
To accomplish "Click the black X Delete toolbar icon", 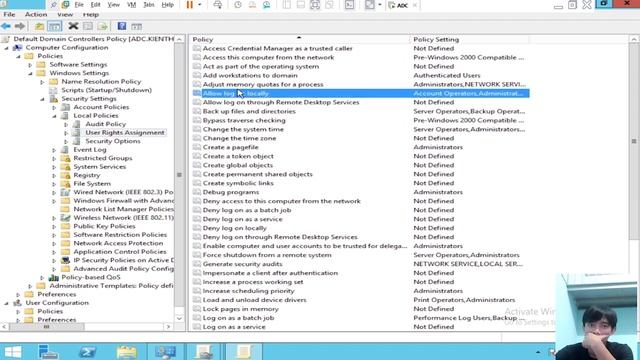I will point(73,27).
